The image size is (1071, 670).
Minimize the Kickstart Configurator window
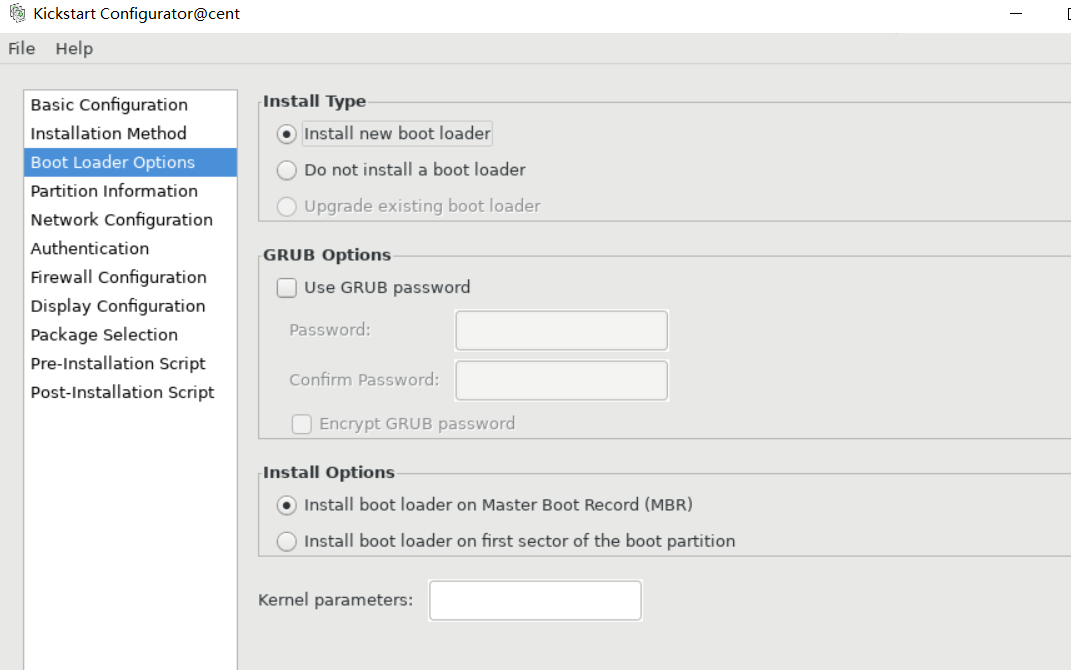1016,14
